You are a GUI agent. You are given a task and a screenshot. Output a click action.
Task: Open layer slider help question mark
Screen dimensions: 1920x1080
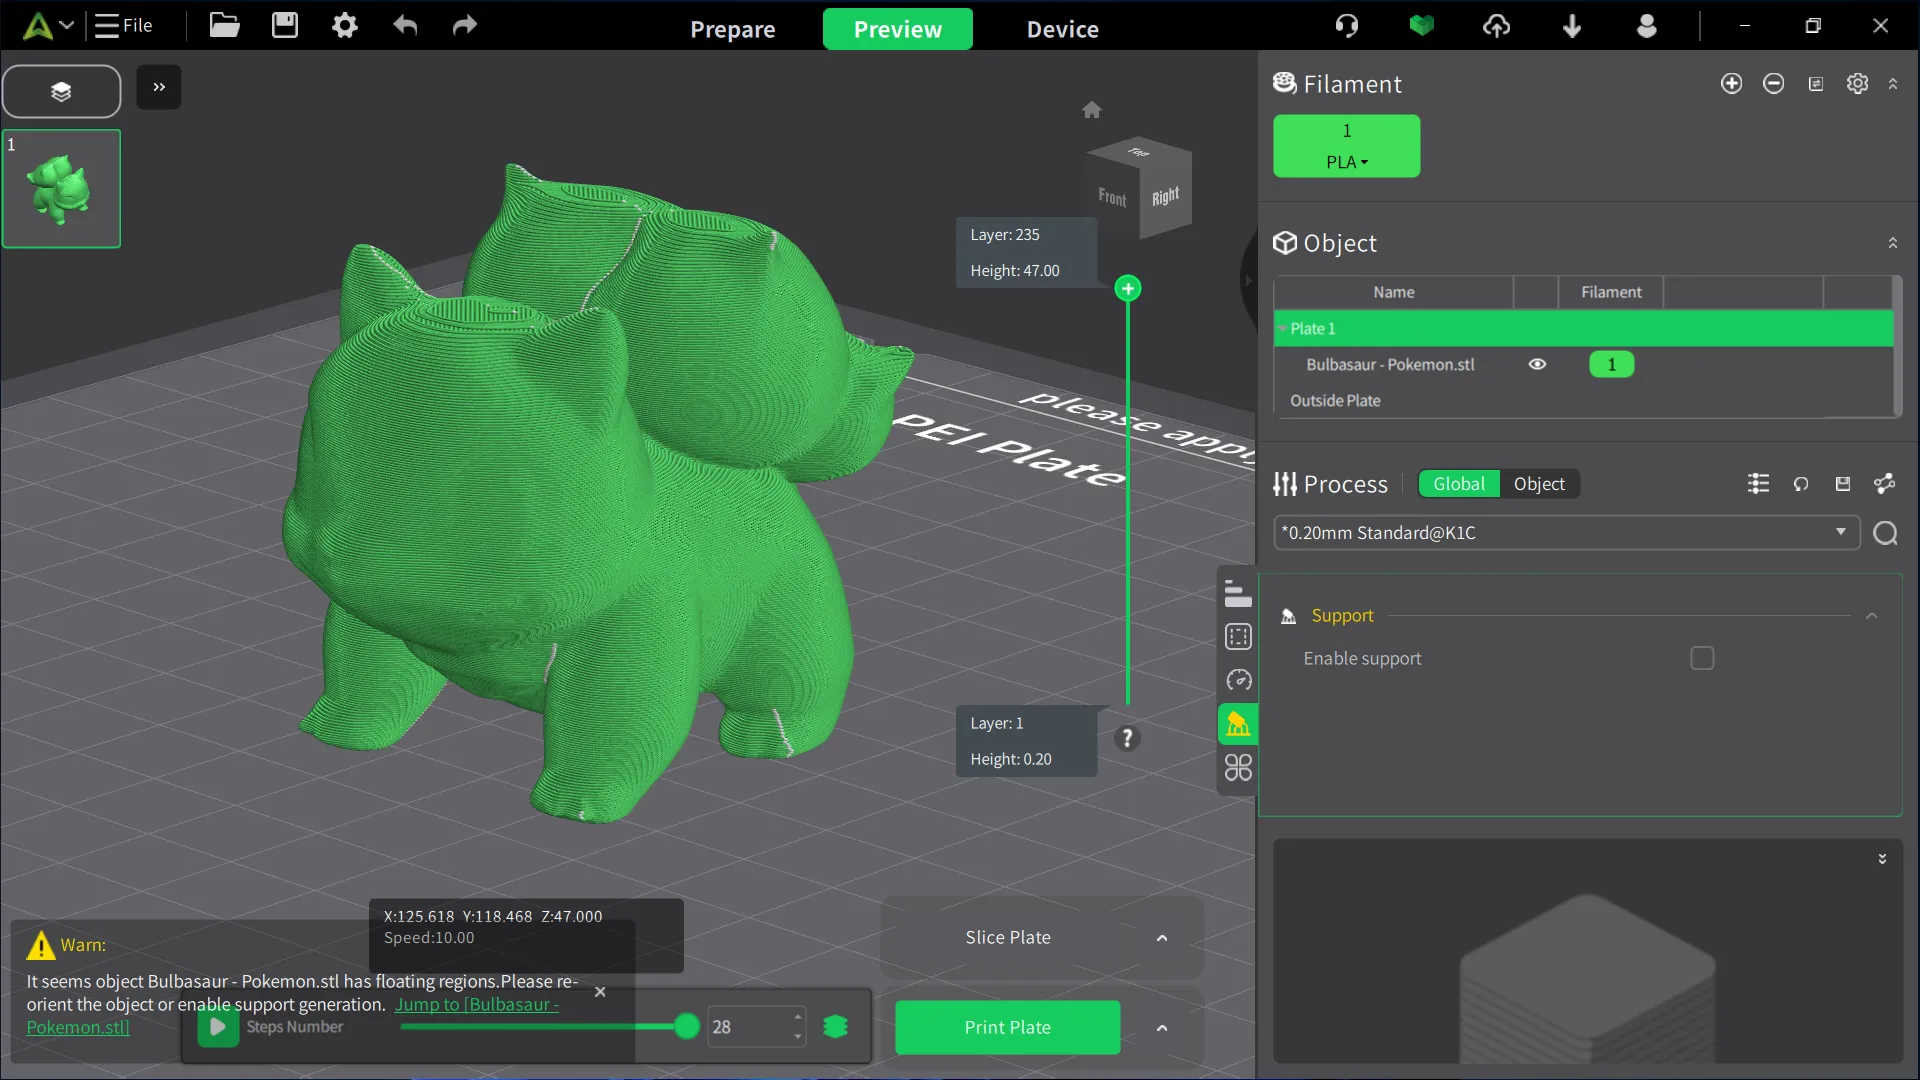click(x=1127, y=738)
